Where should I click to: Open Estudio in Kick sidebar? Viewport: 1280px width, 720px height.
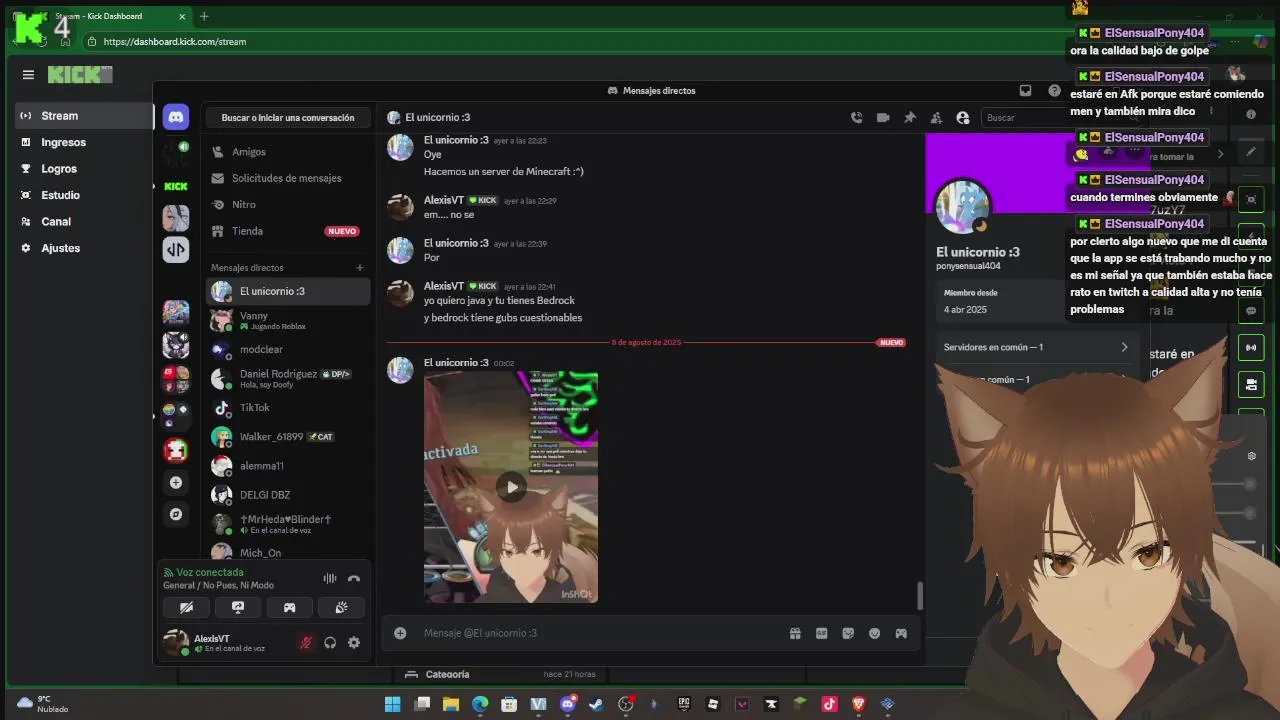(x=83, y=195)
